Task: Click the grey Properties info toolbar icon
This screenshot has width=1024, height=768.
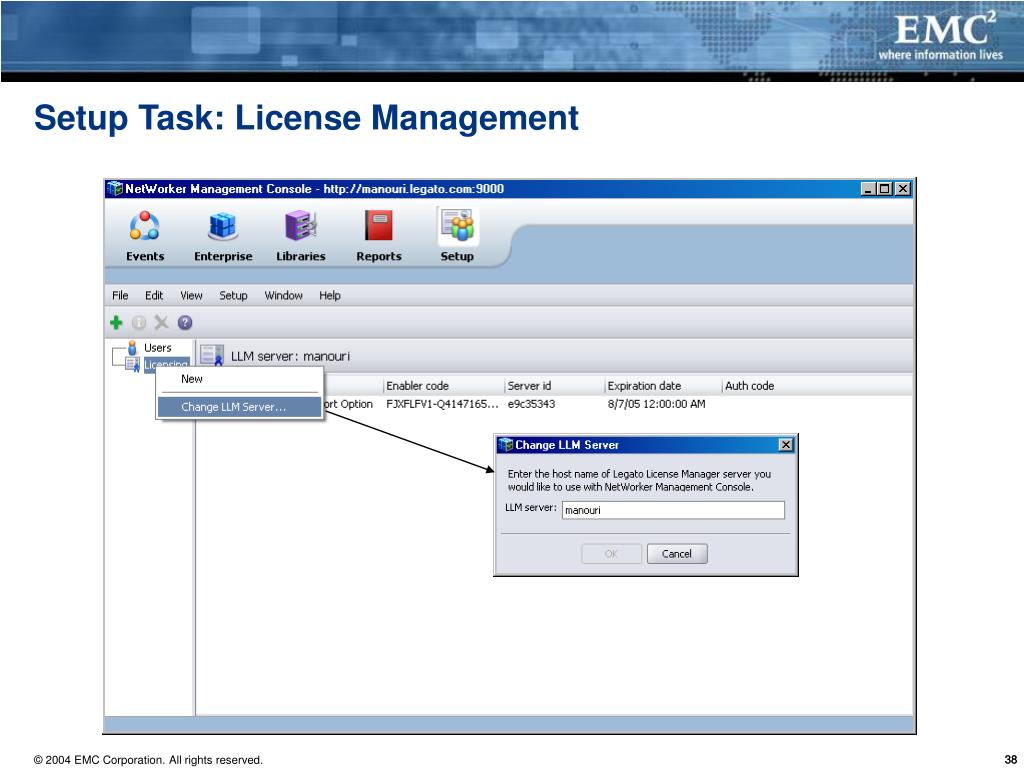Action: point(138,323)
